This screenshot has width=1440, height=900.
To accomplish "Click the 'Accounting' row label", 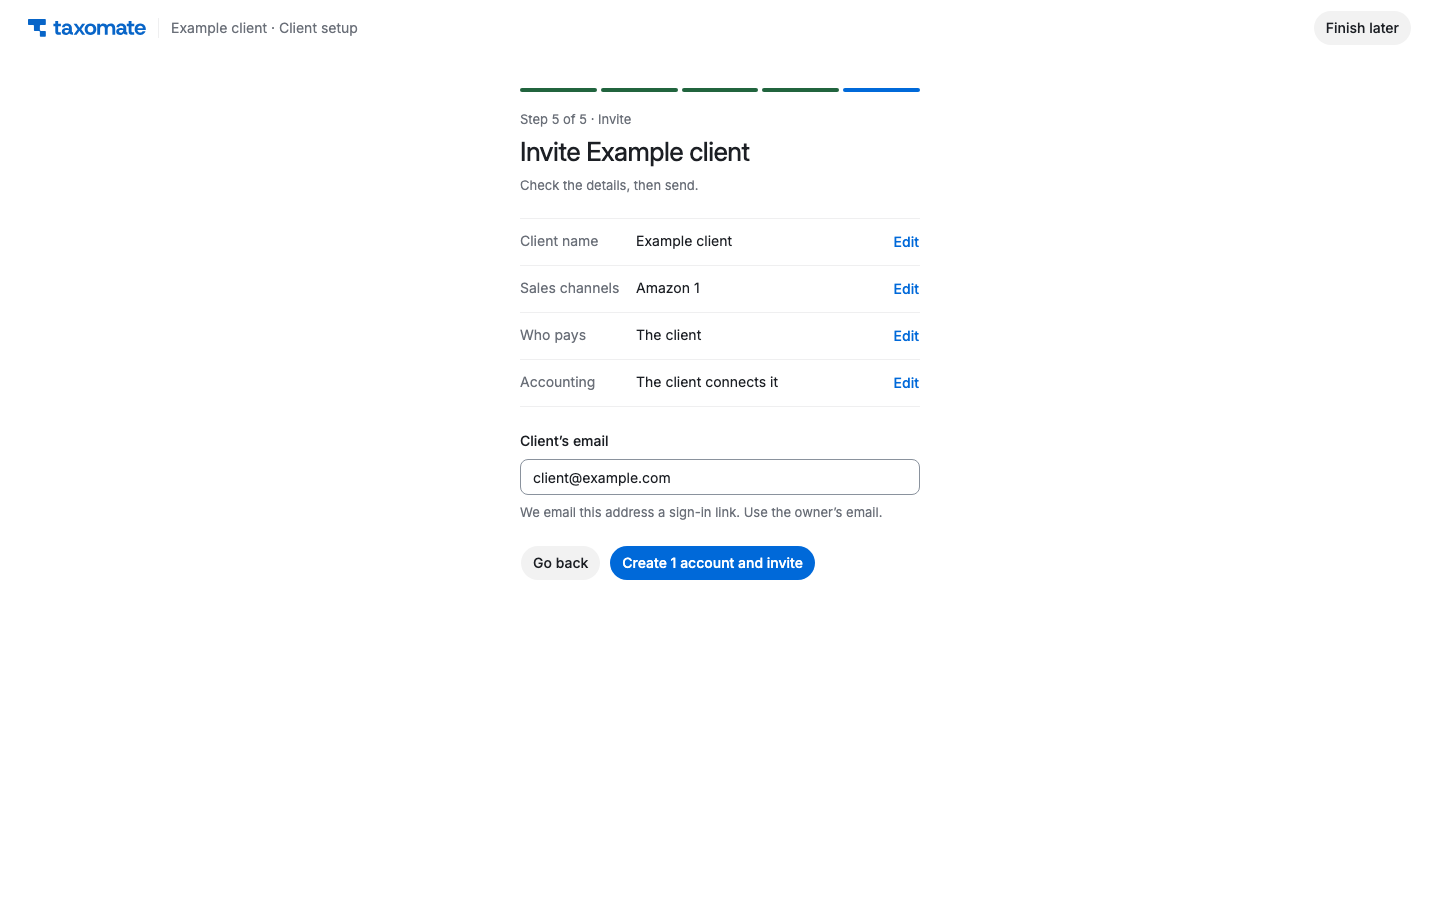I will 557,382.
